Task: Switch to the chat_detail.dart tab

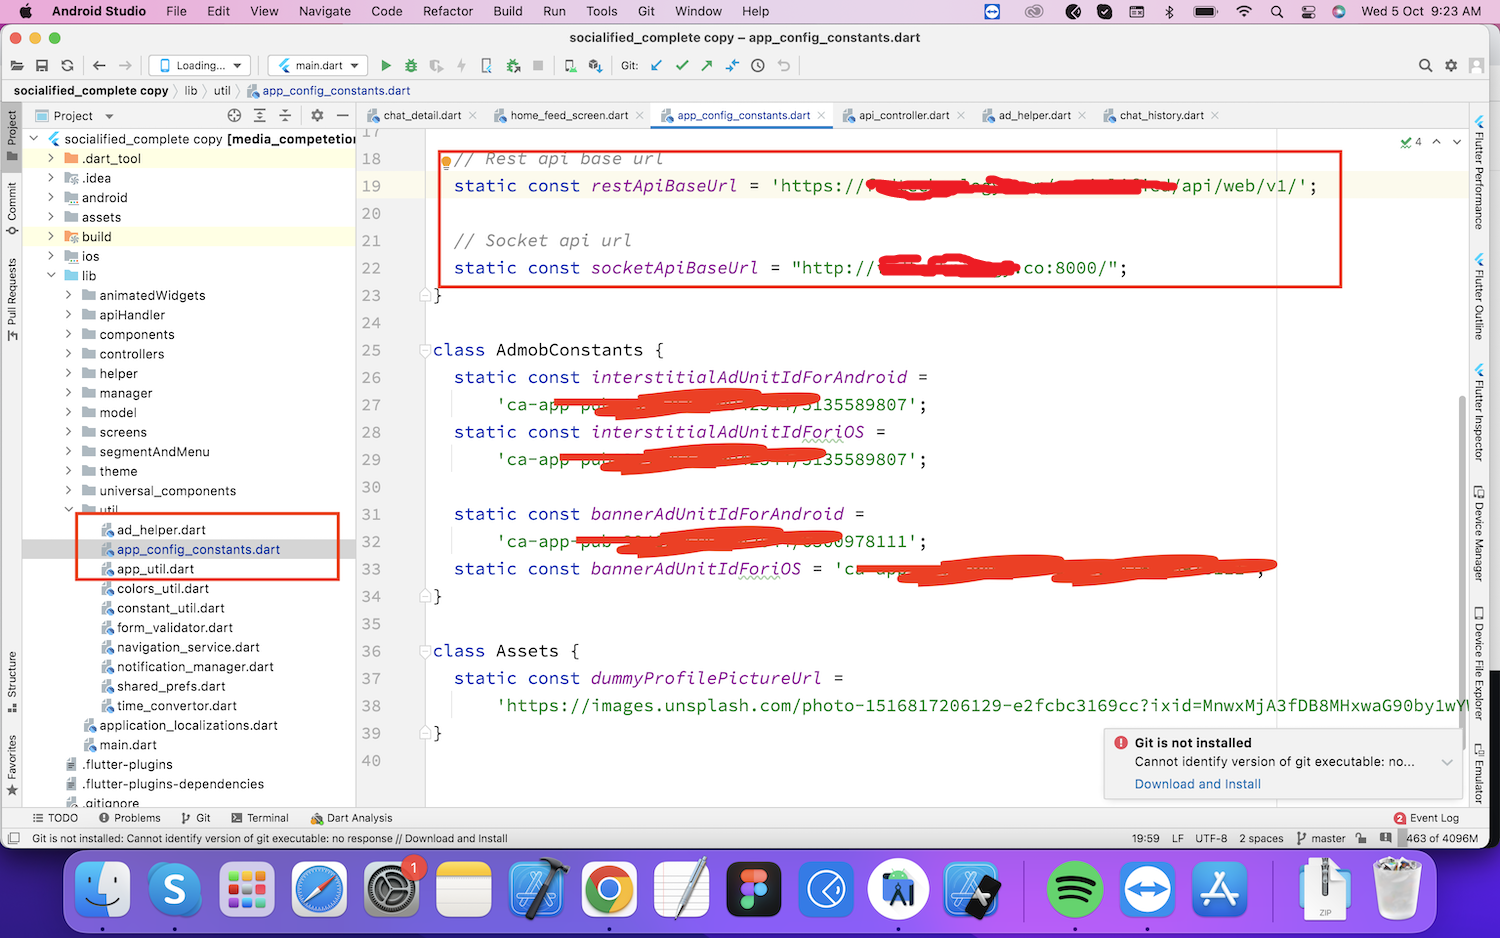Action: coord(422,116)
